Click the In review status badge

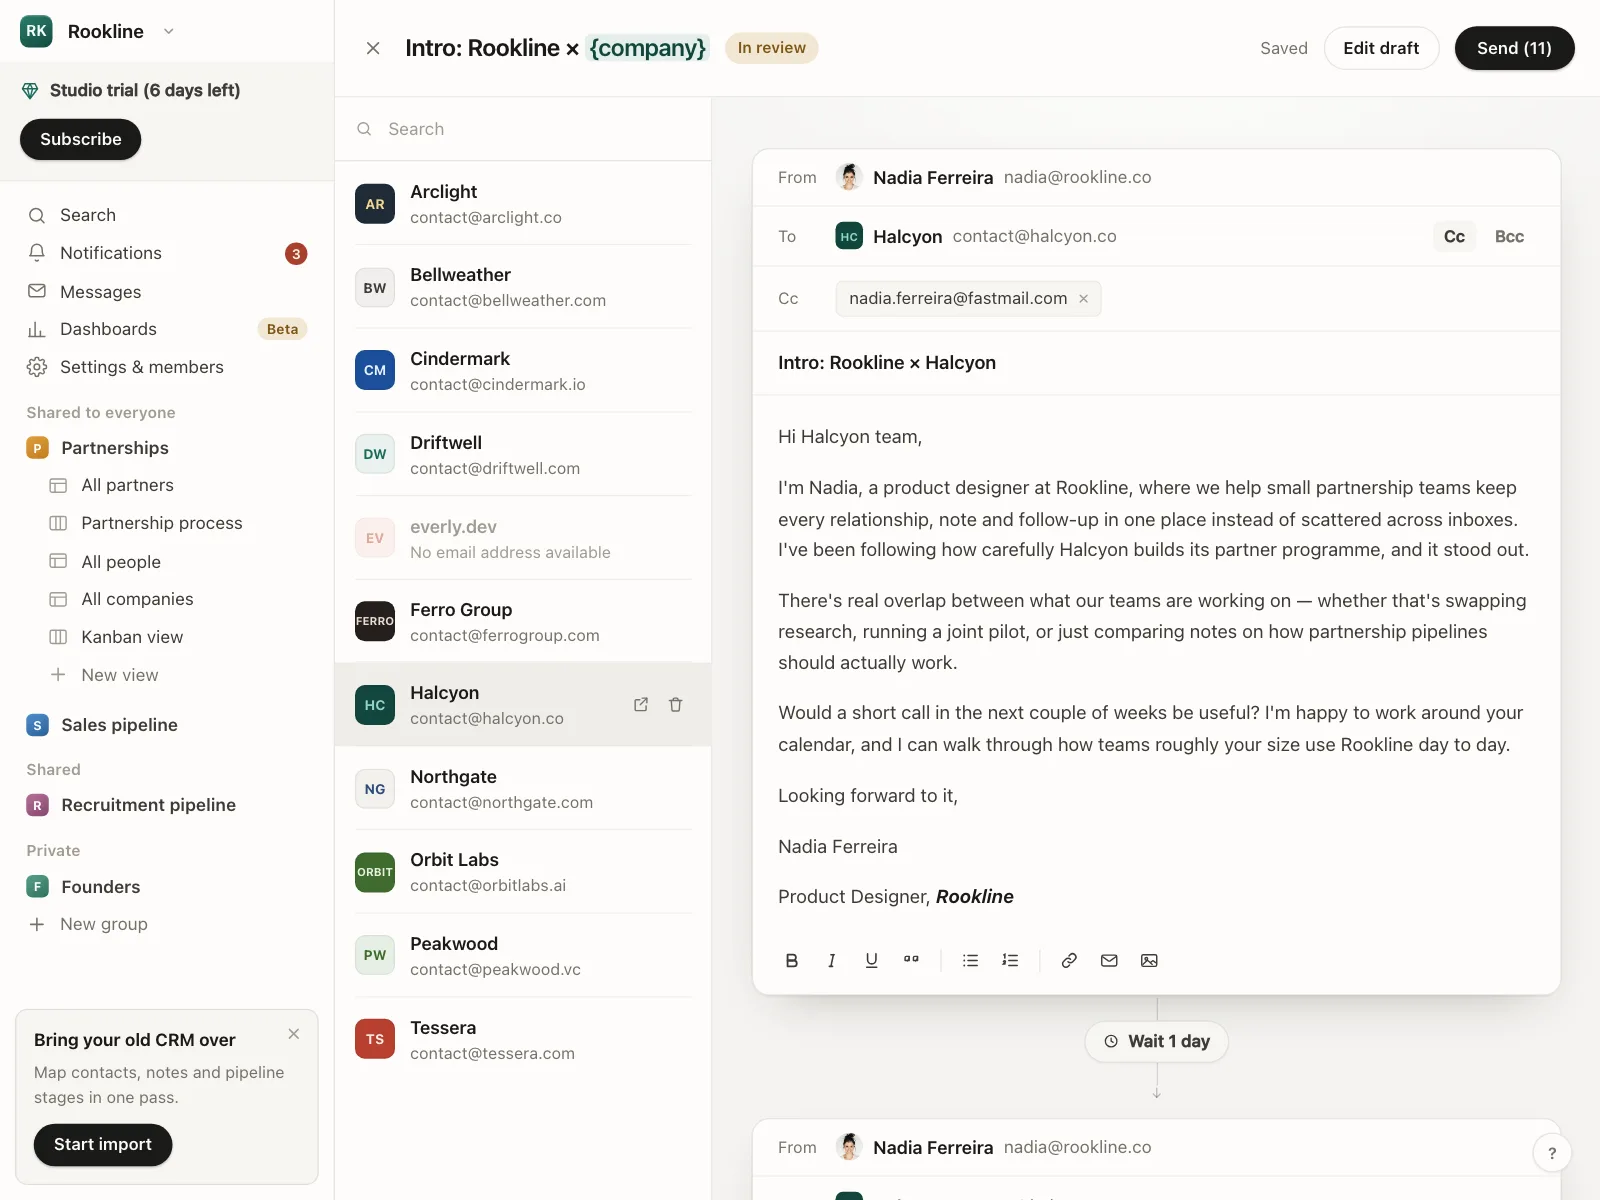[771, 48]
